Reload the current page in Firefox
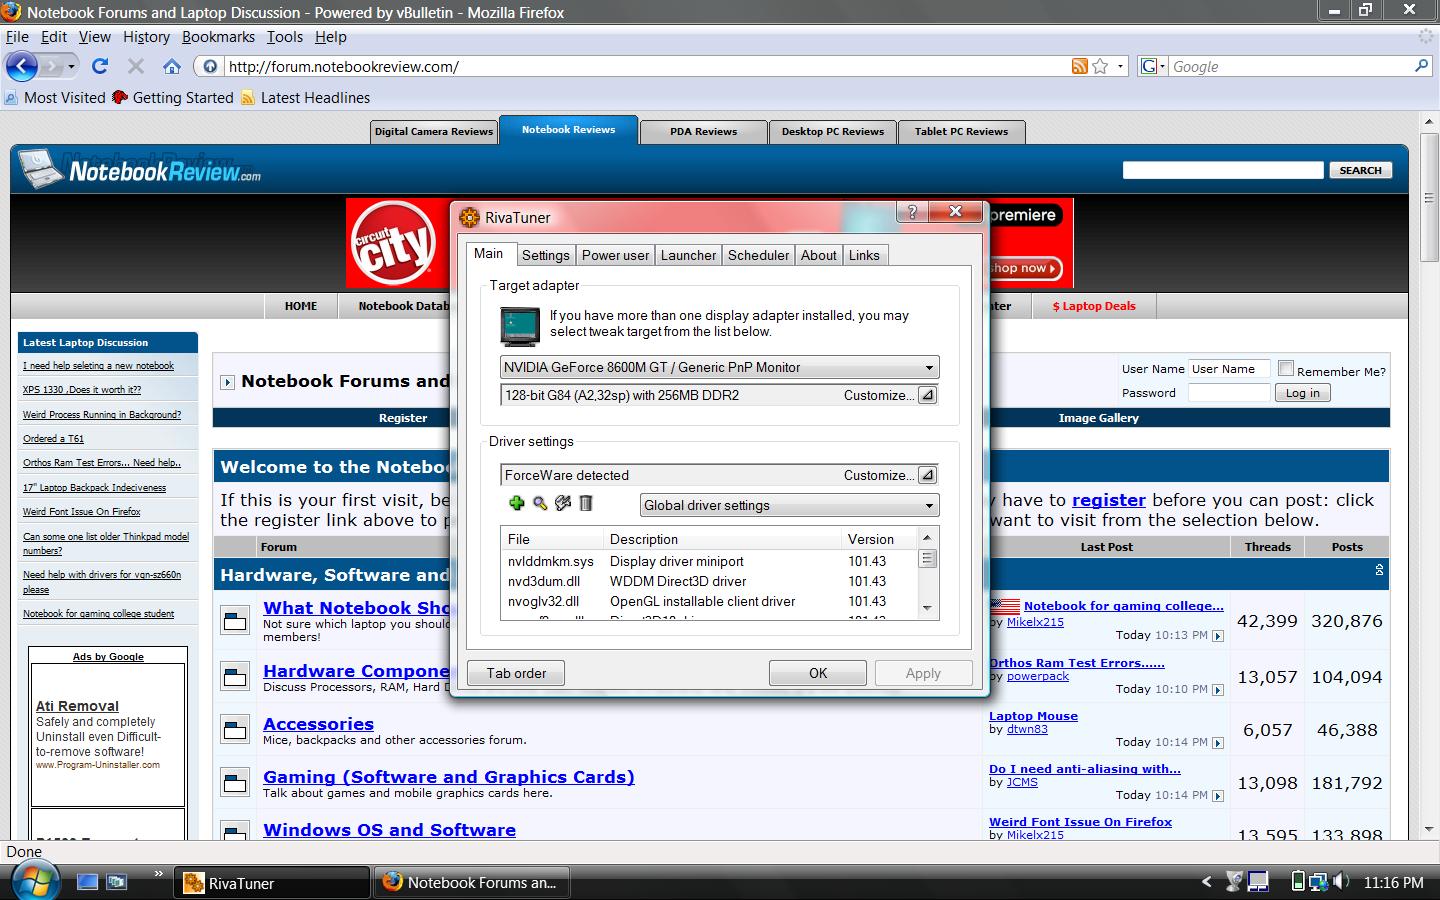Screen dimensions: 1440x900 point(99,66)
